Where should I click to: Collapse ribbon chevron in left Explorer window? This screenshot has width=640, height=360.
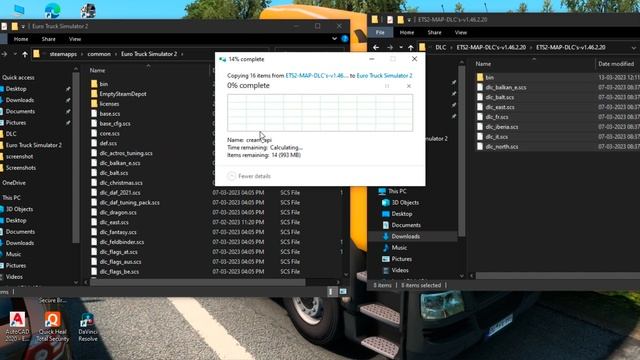pos(334,39)
